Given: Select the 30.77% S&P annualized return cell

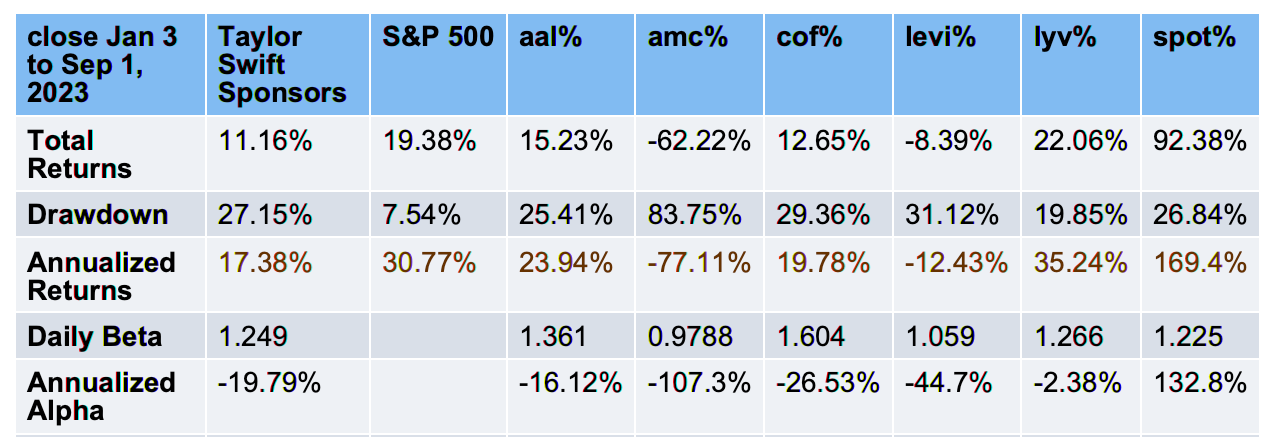Looking at the screenshot, I should click(430, 262).
